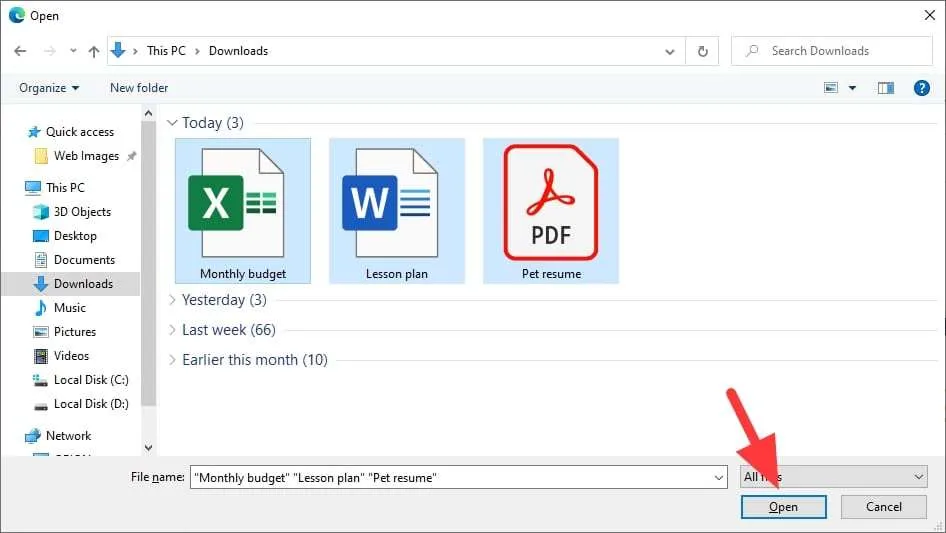Select the Monthly budget Excel file
The image size is (946, 533).
point(243,211)
